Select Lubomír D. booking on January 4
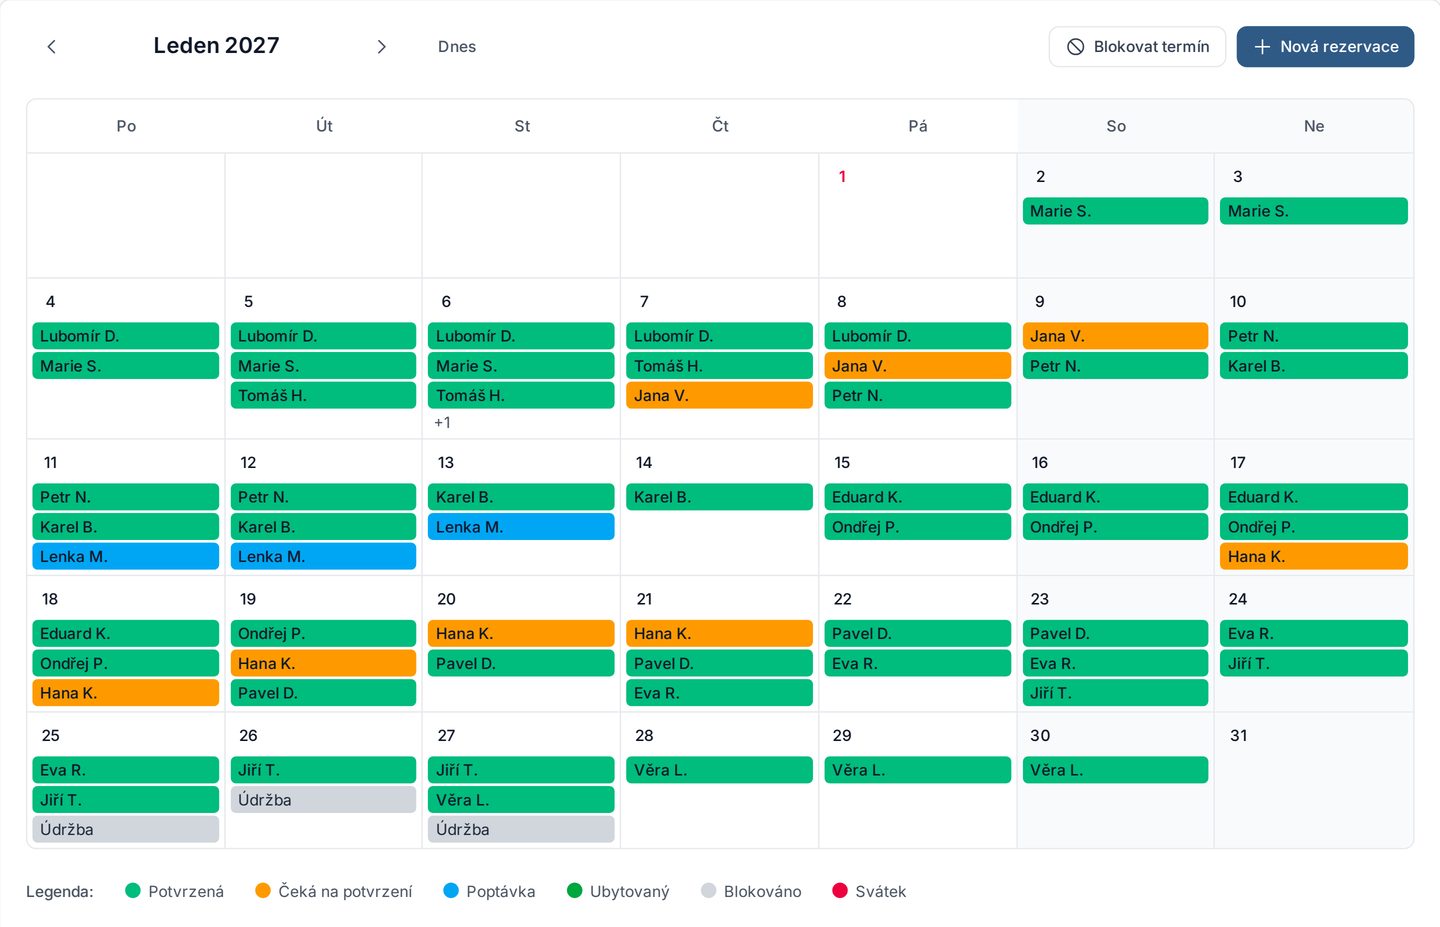This screenshot has width=1440, height=927. pos(126,336)
